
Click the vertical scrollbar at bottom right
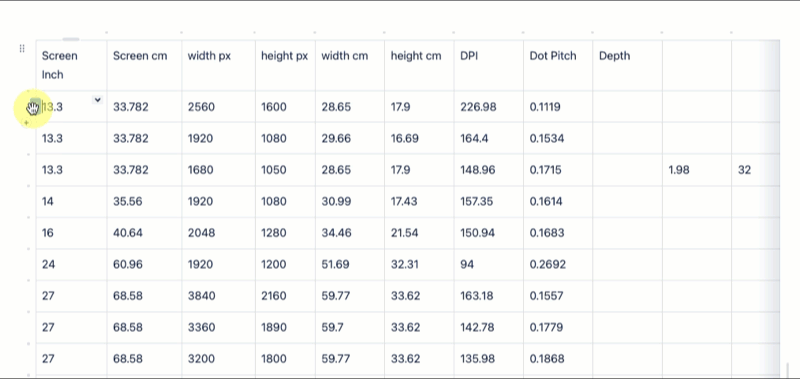789,370
